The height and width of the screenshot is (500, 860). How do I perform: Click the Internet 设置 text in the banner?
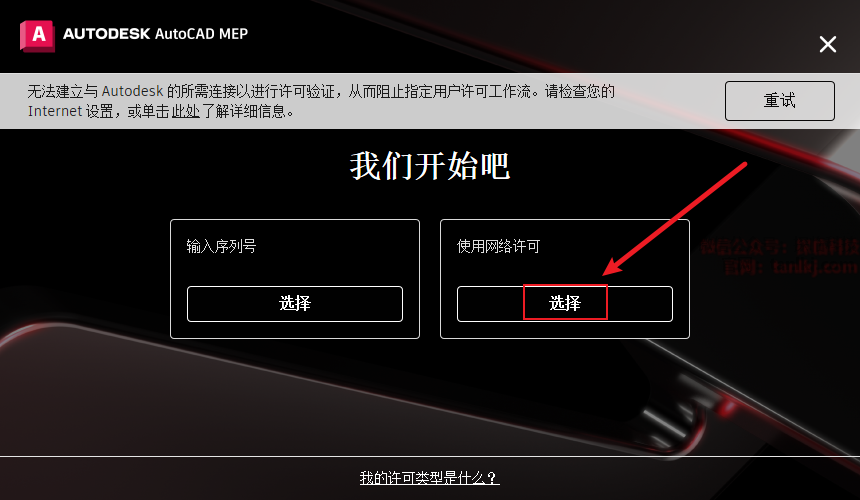[x=71, y=111]
